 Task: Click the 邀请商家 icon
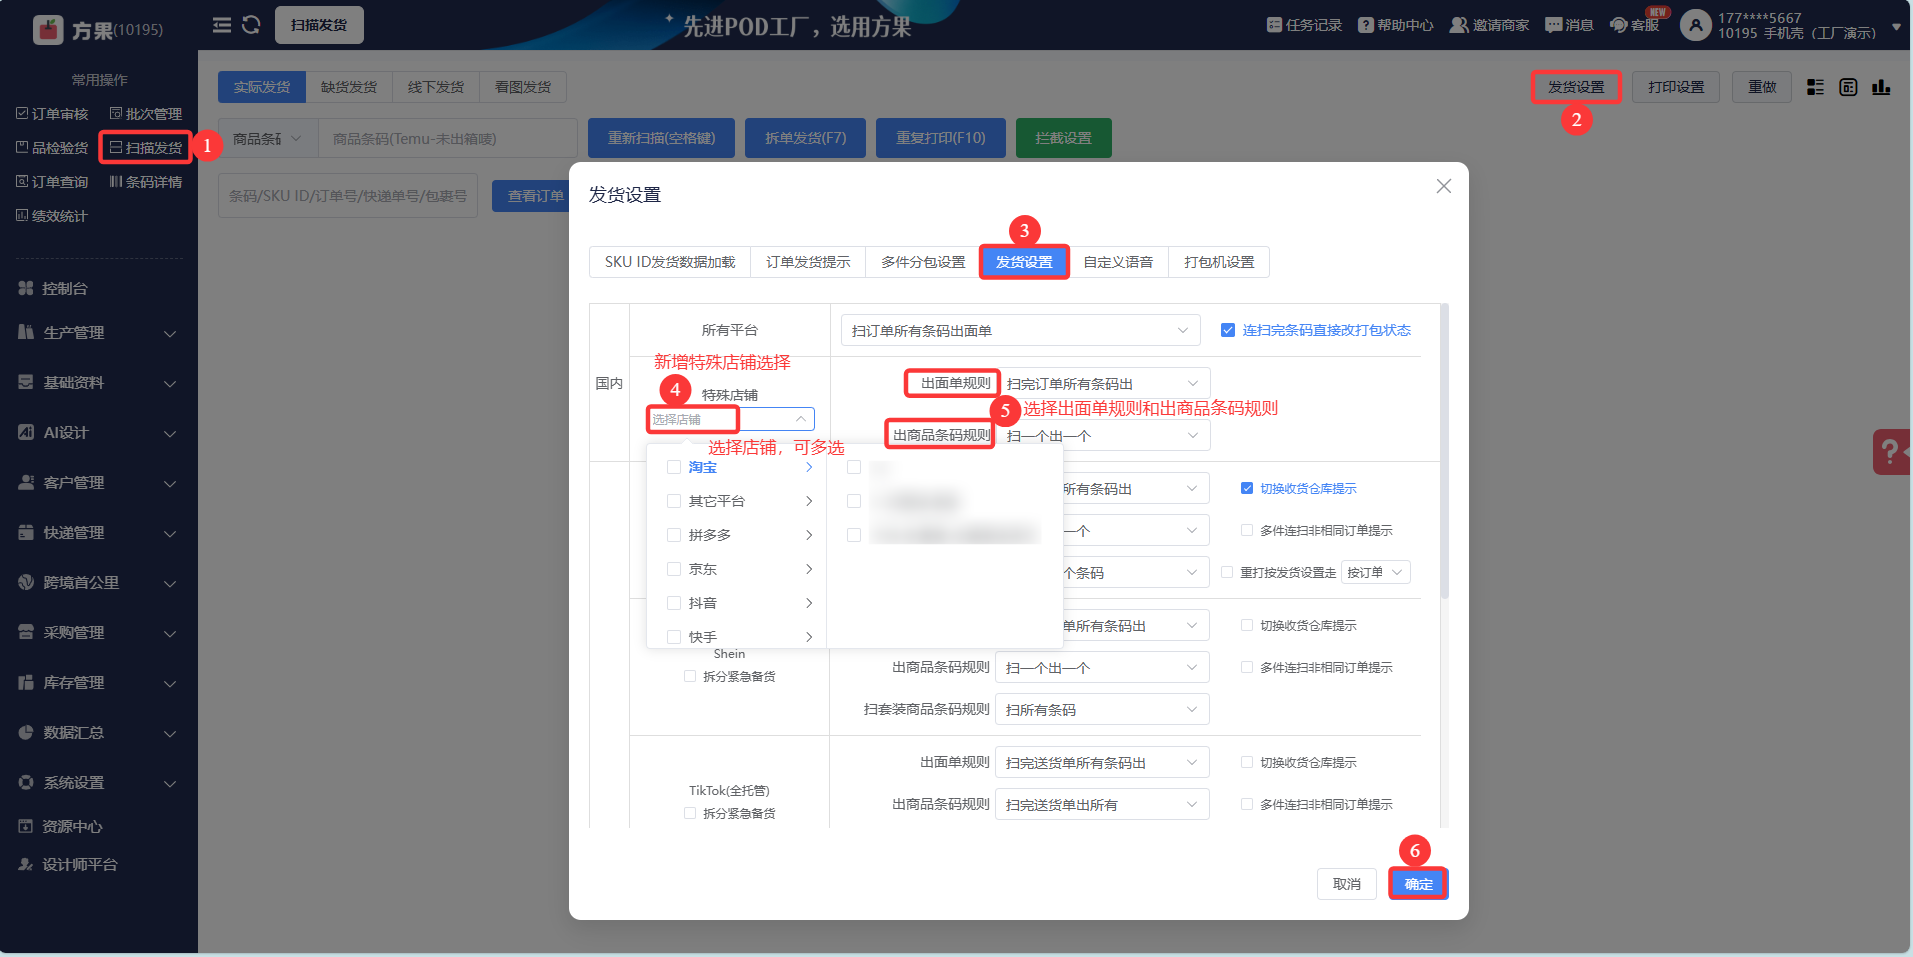pyautogui.click(x=1460, y=25)
